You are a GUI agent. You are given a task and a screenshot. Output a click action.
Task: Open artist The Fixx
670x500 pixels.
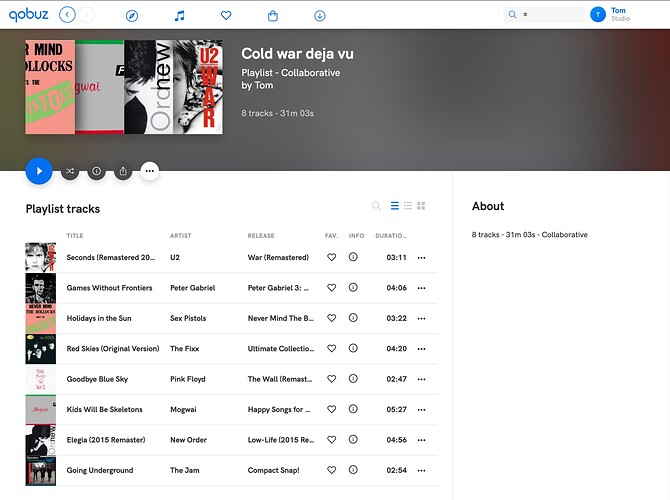click(185, 348)
